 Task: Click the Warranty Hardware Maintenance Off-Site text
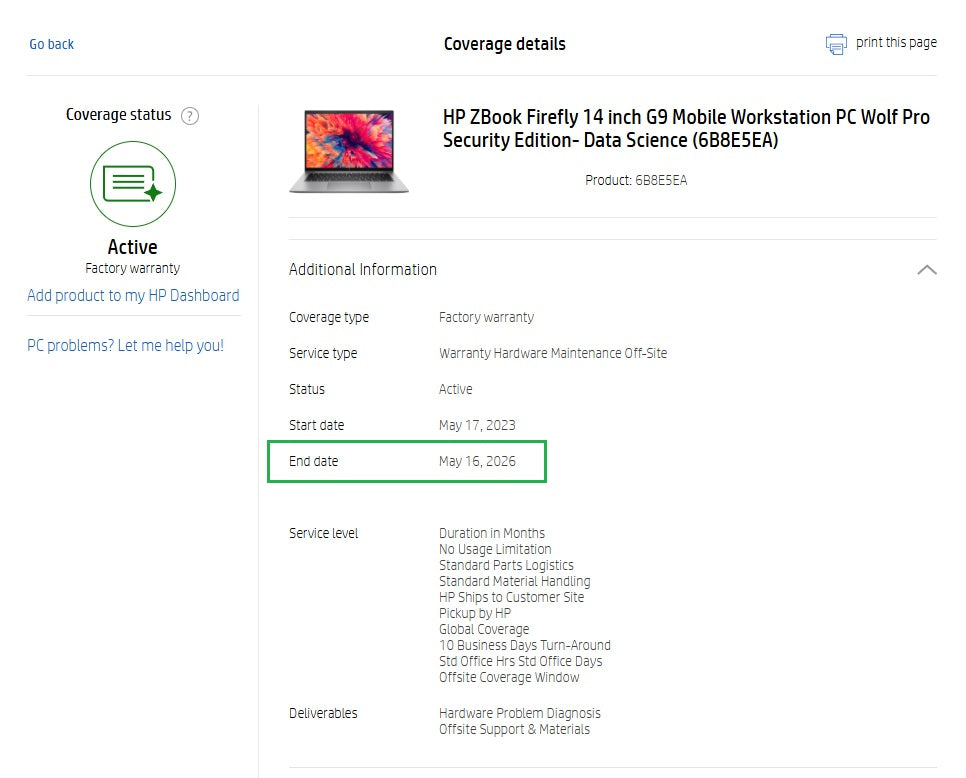553,354
